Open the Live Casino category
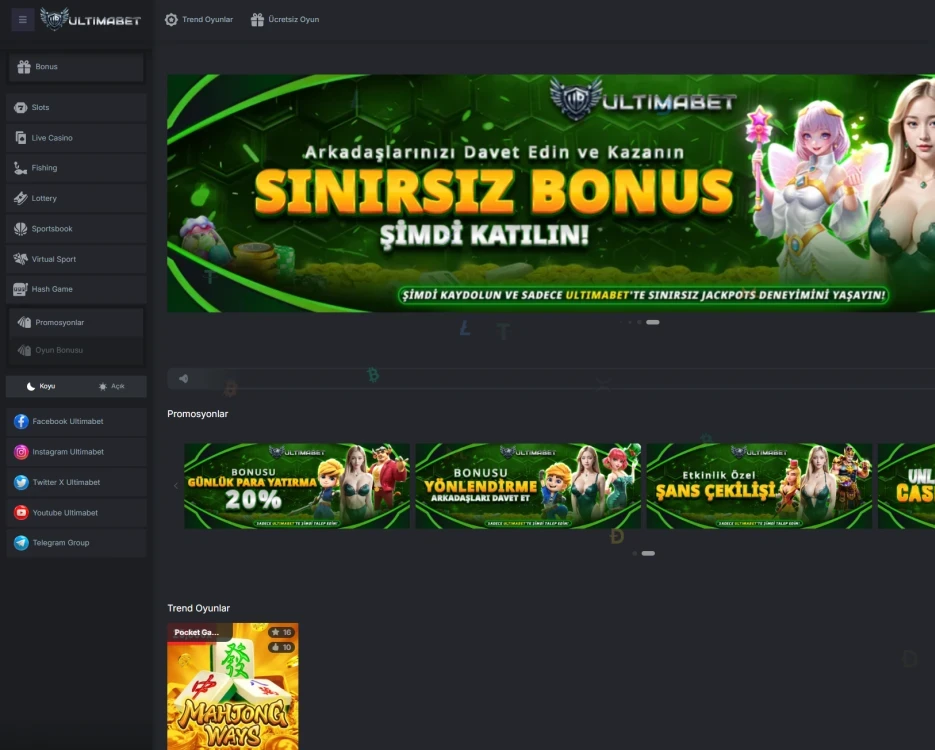The width and height of the screenshot is (935, 750). tap(76, 138)
